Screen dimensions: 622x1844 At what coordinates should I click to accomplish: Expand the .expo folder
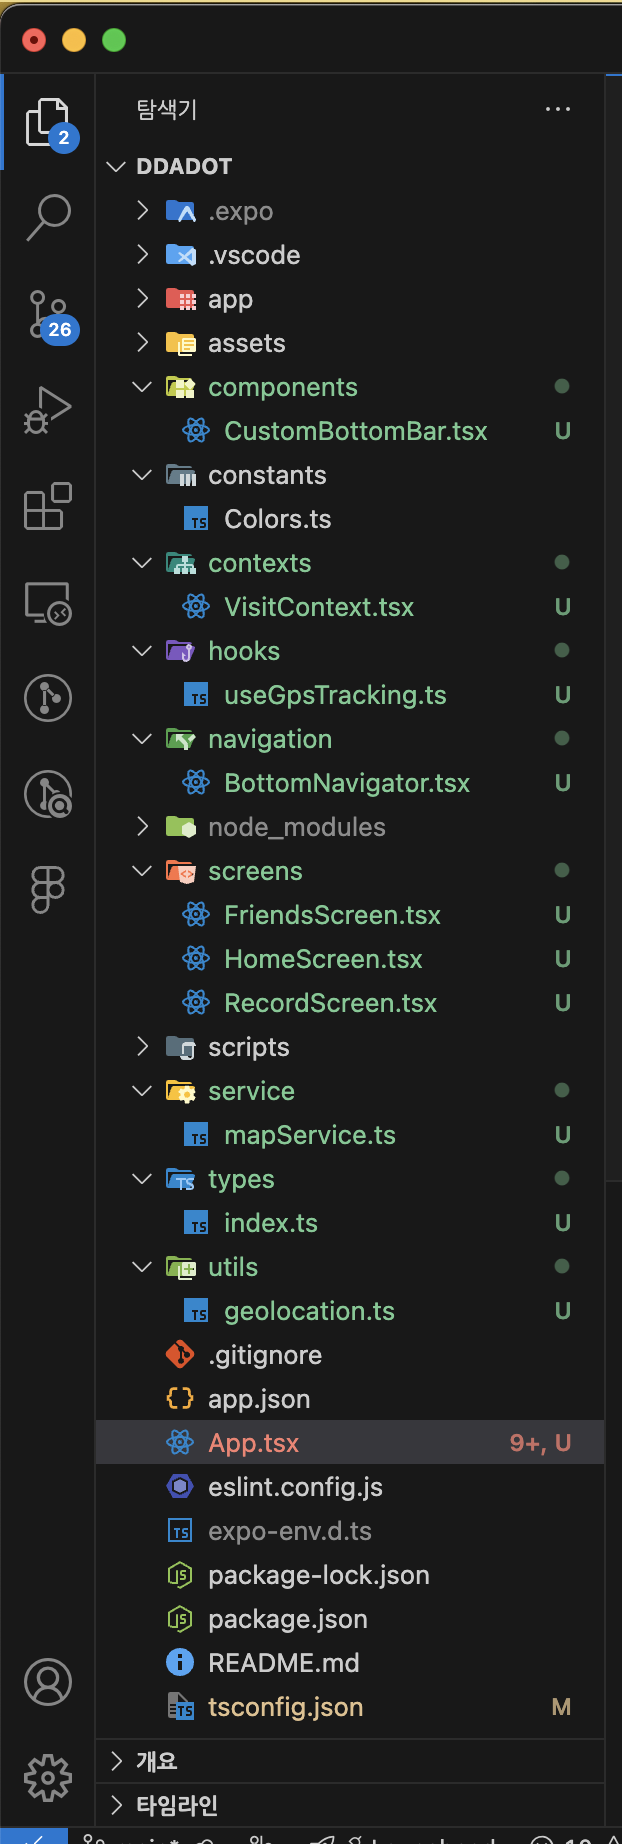click(x=142, y=210)
